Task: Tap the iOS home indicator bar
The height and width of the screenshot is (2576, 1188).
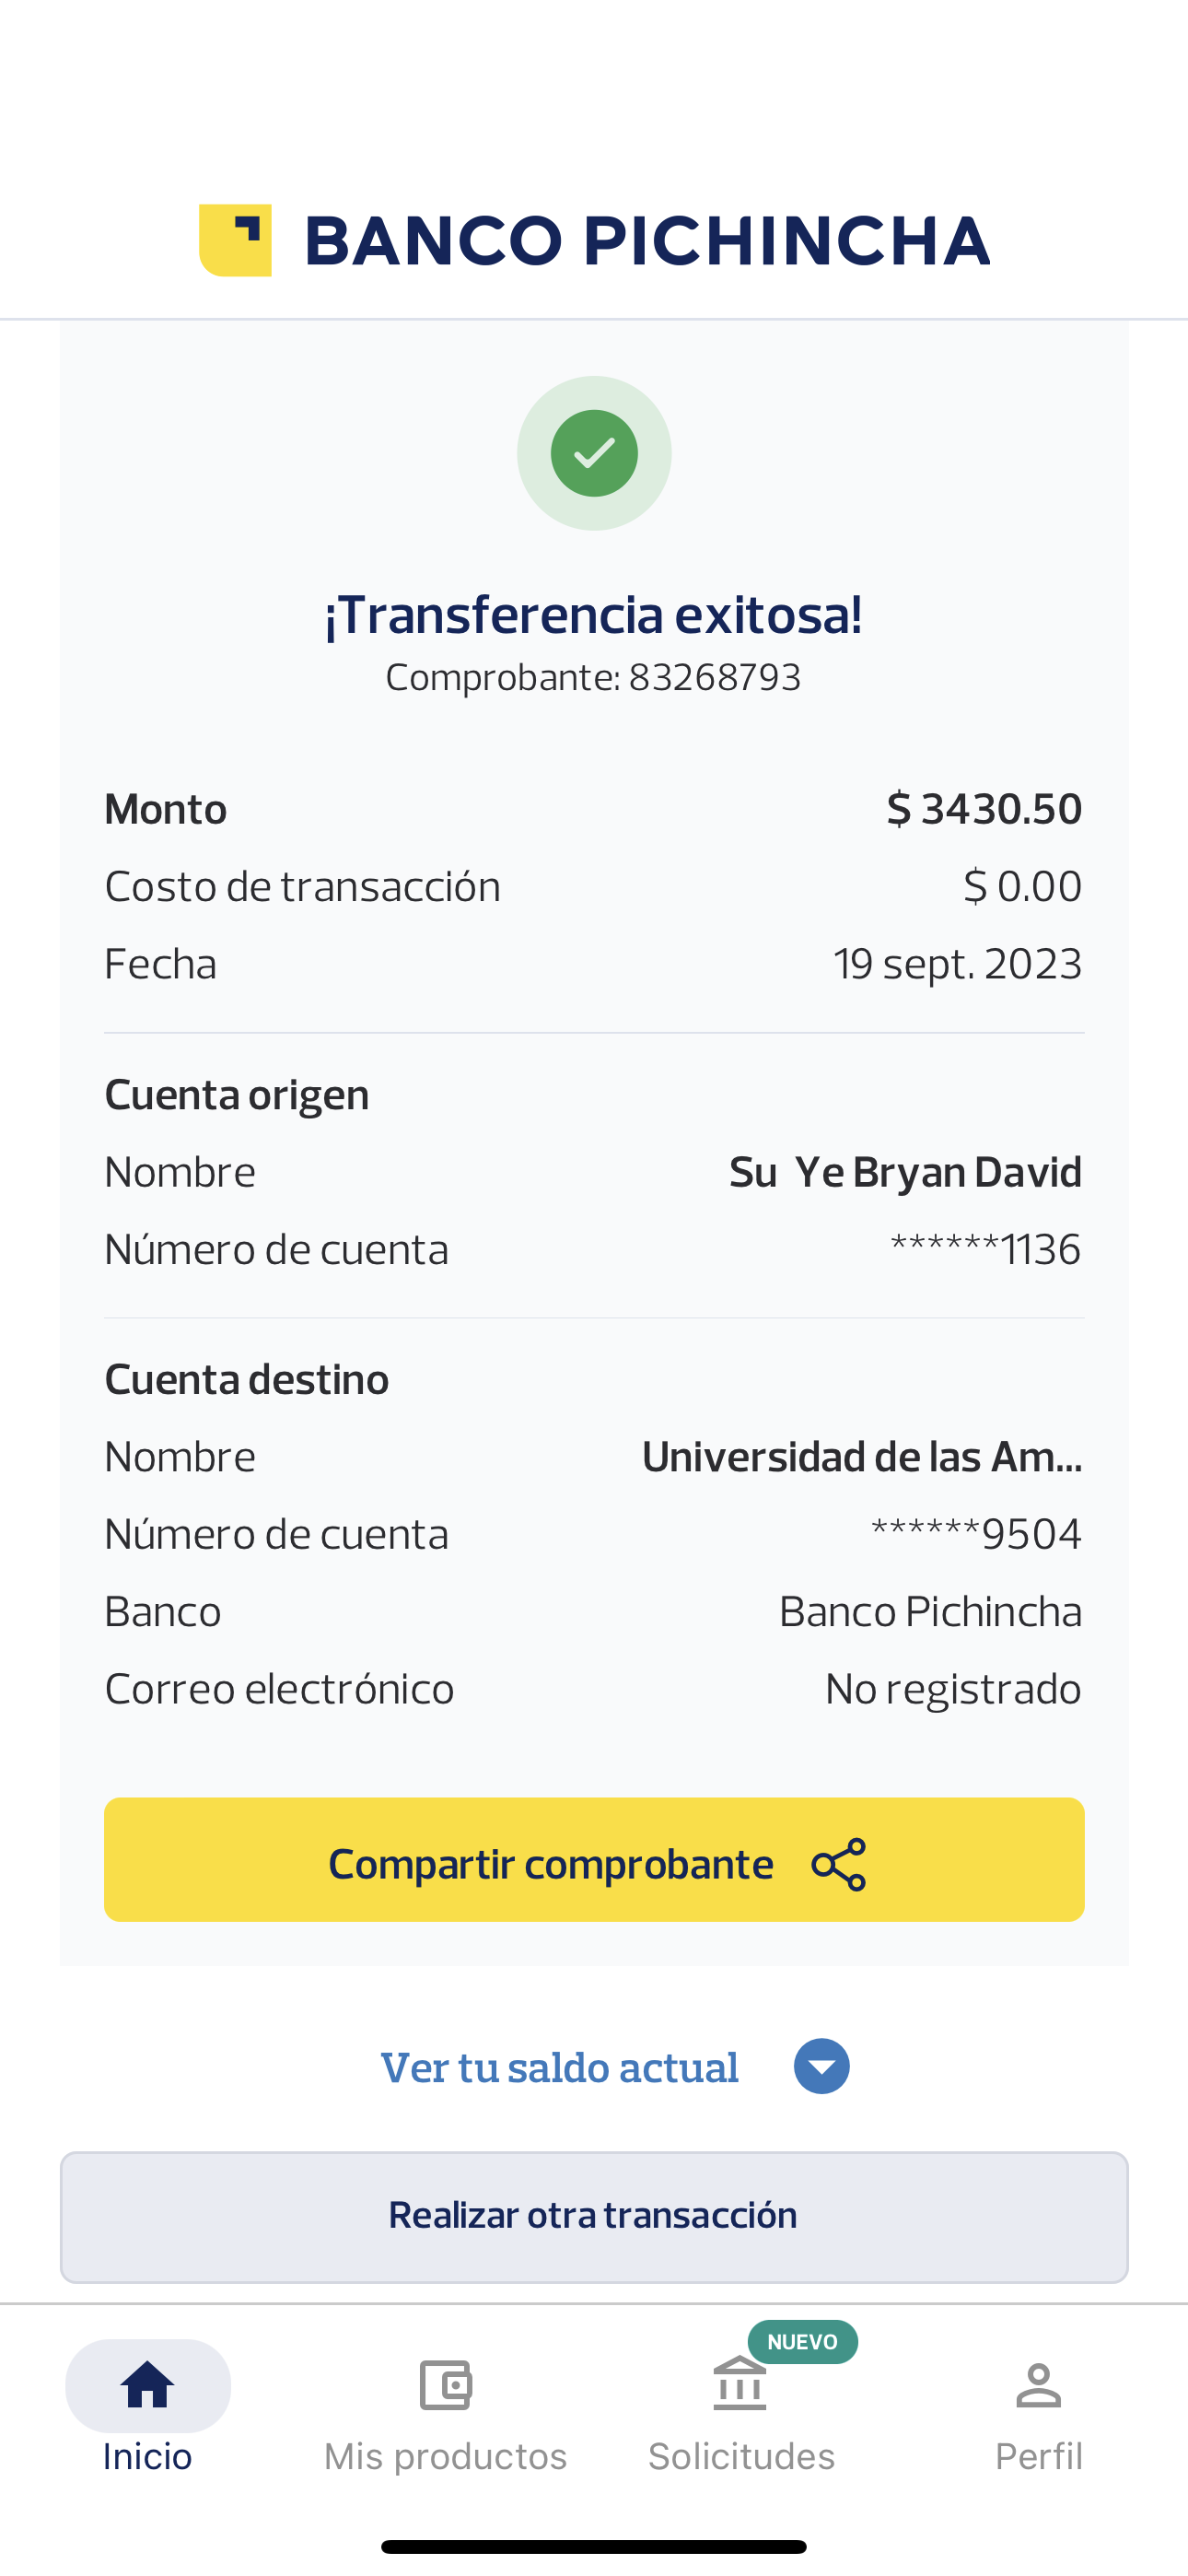Action: point(594,2546)
